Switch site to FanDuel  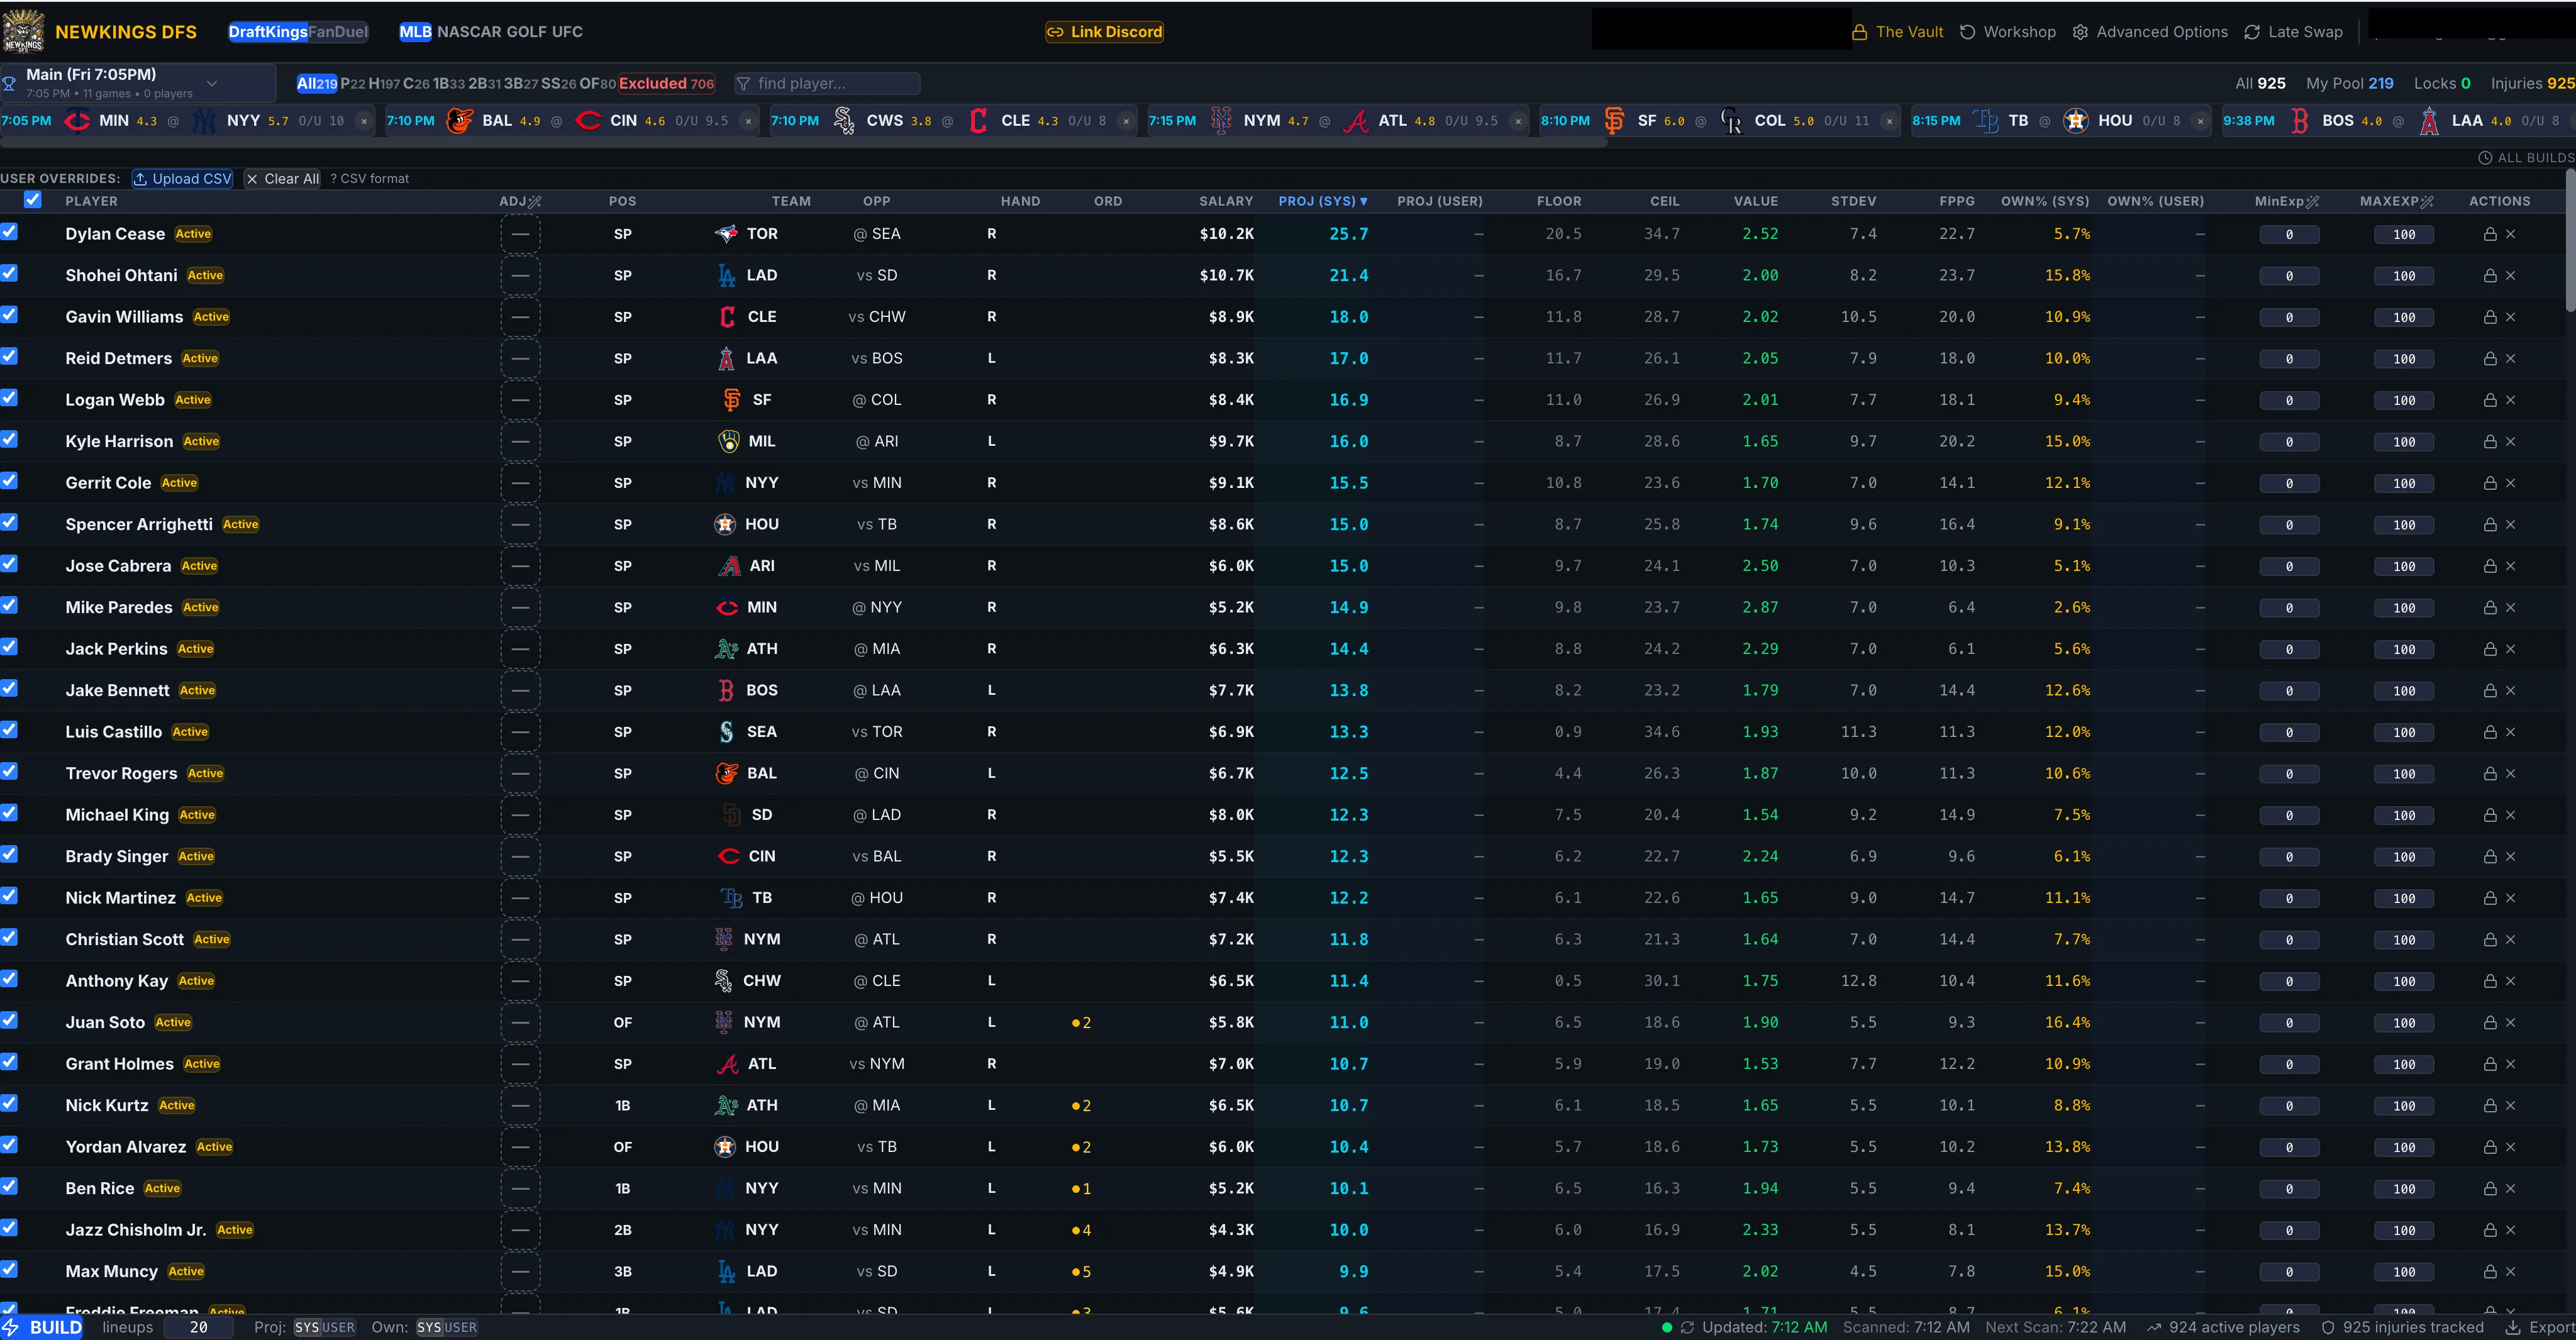coord(338,32)
